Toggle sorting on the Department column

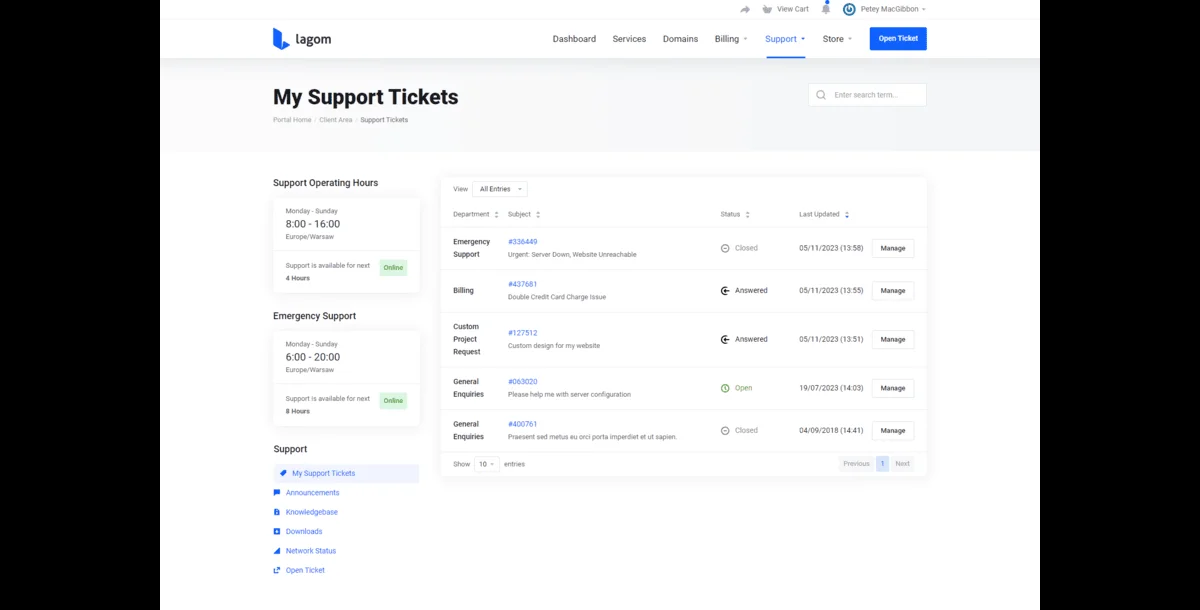coord(497,214)
